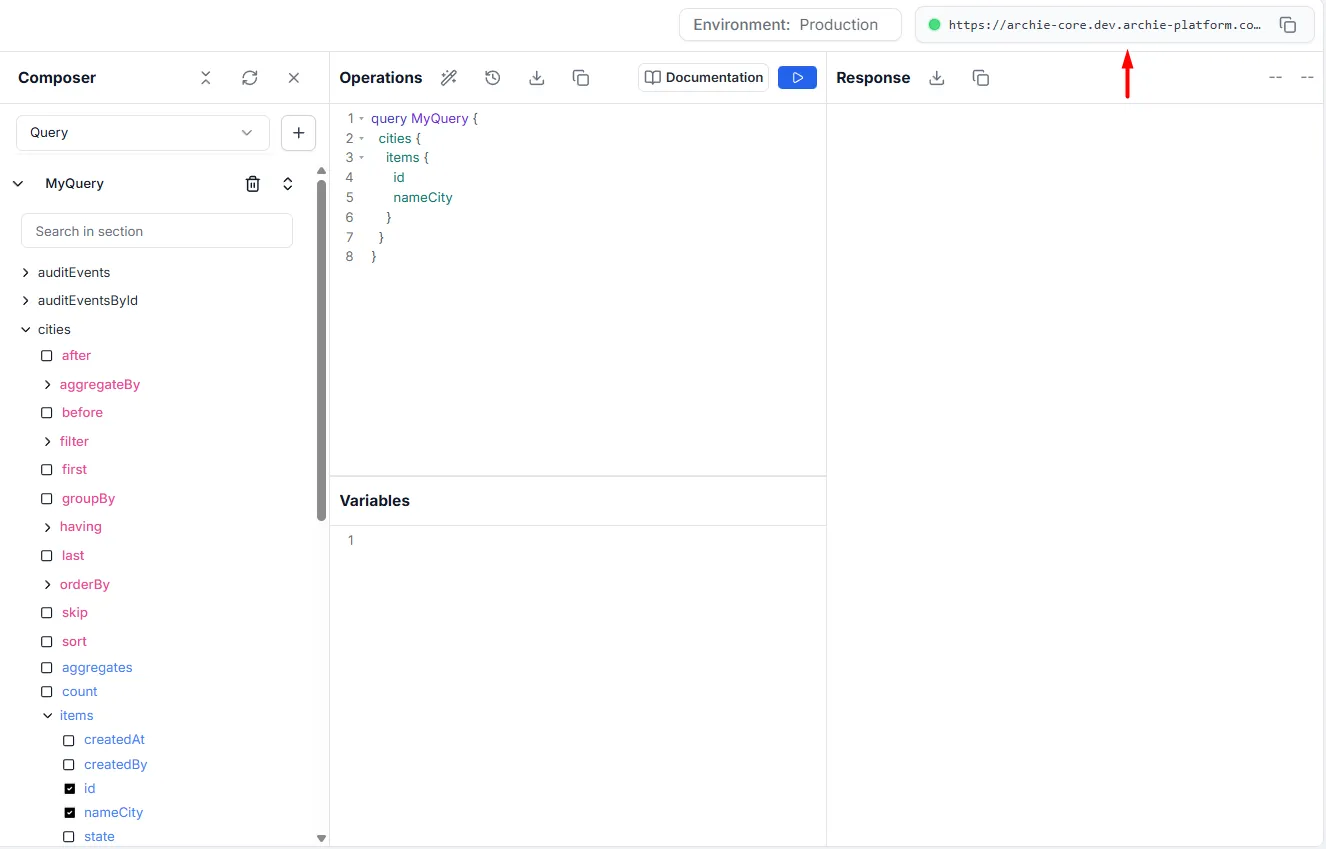Add a new operation with plus button
Image resolution: width=1326 pixels, height=849 pixels.
click(298, 133)
